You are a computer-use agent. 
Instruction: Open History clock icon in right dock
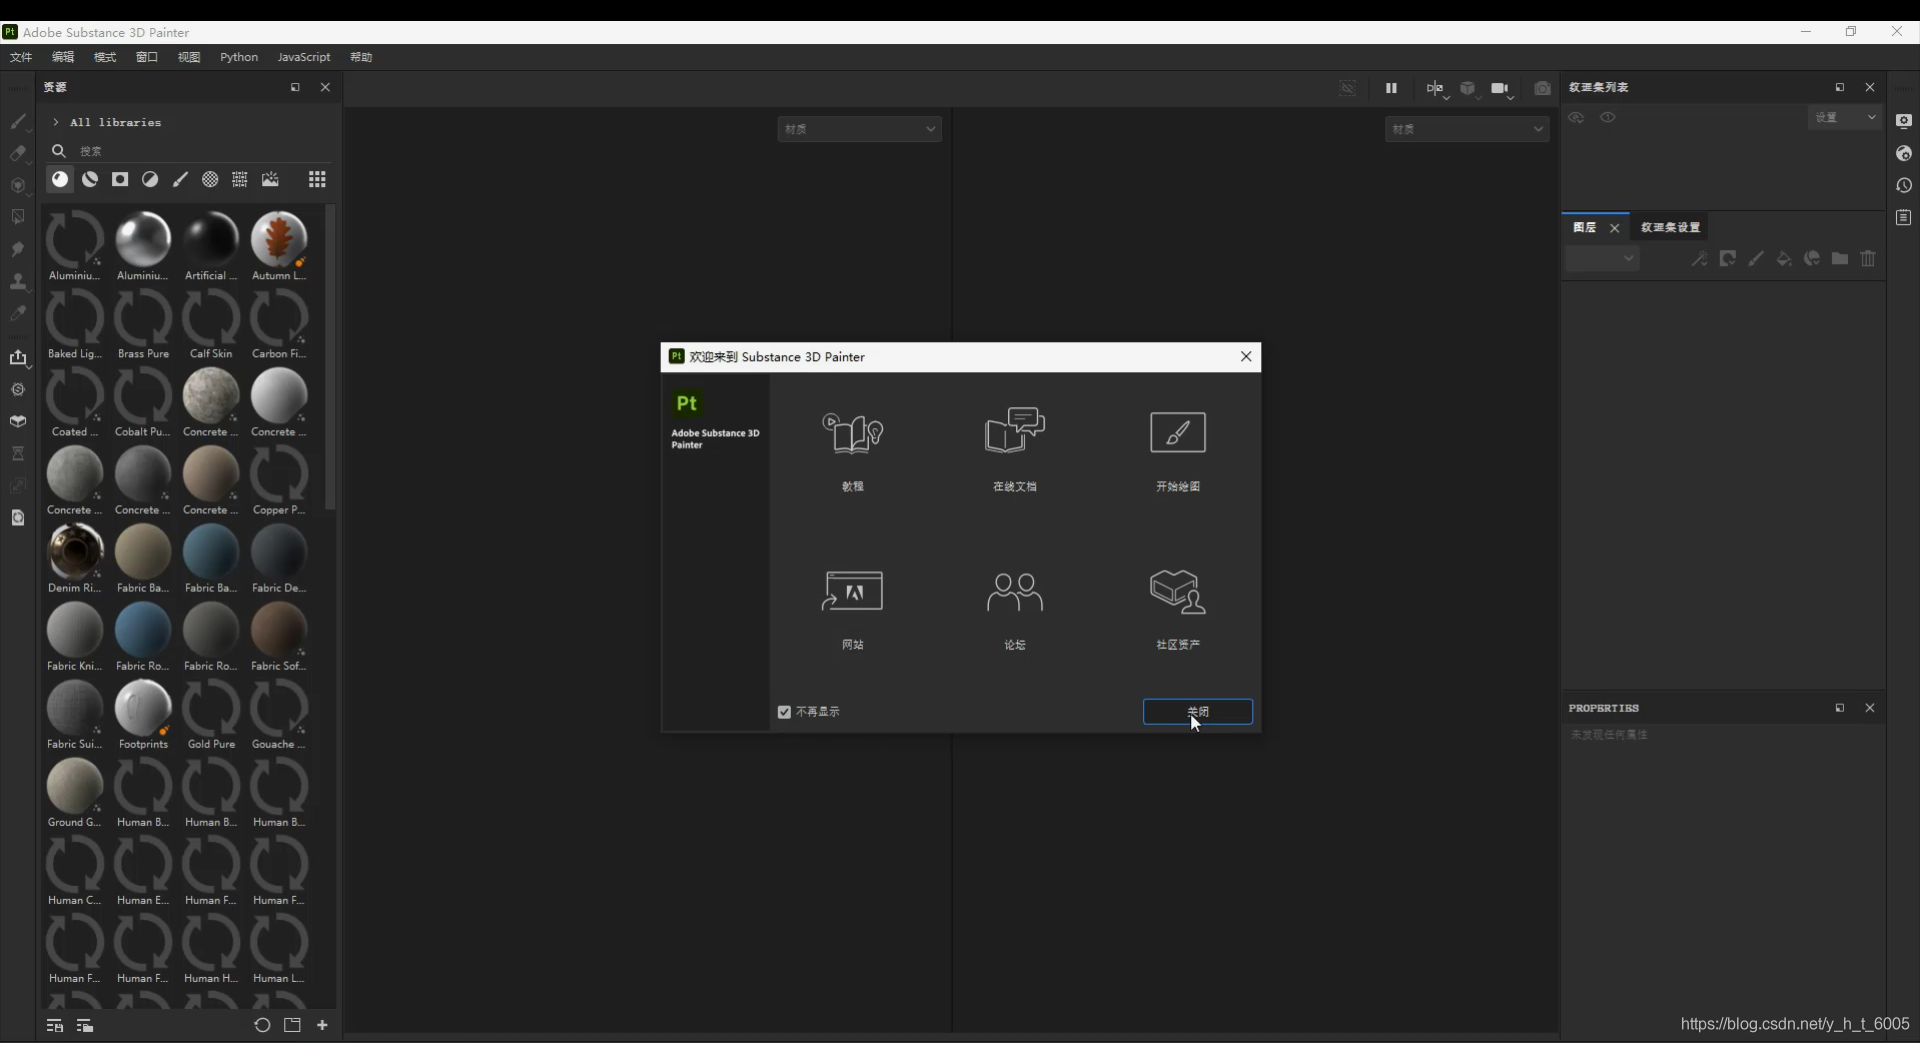(x=1904, y=185)
